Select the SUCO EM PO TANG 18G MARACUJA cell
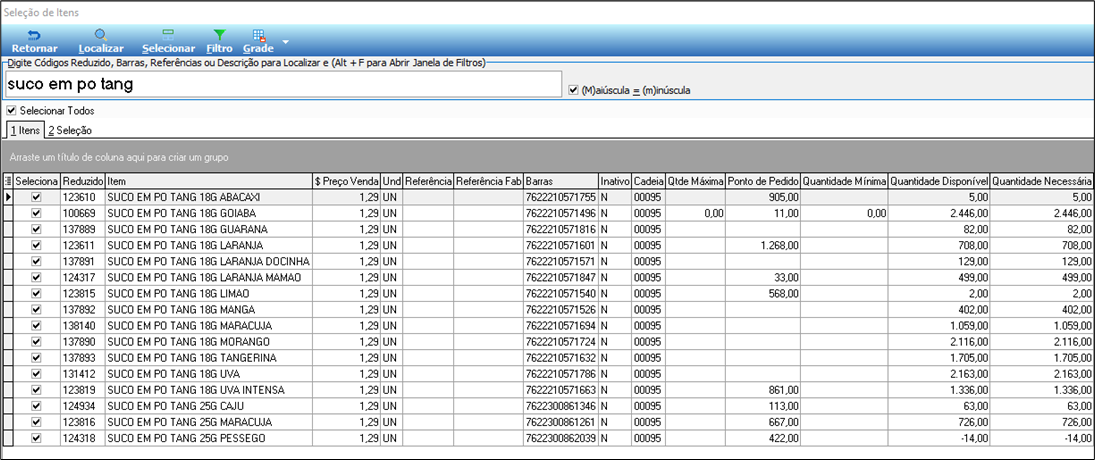This screenshot has width=1095, height=460. 209,326
